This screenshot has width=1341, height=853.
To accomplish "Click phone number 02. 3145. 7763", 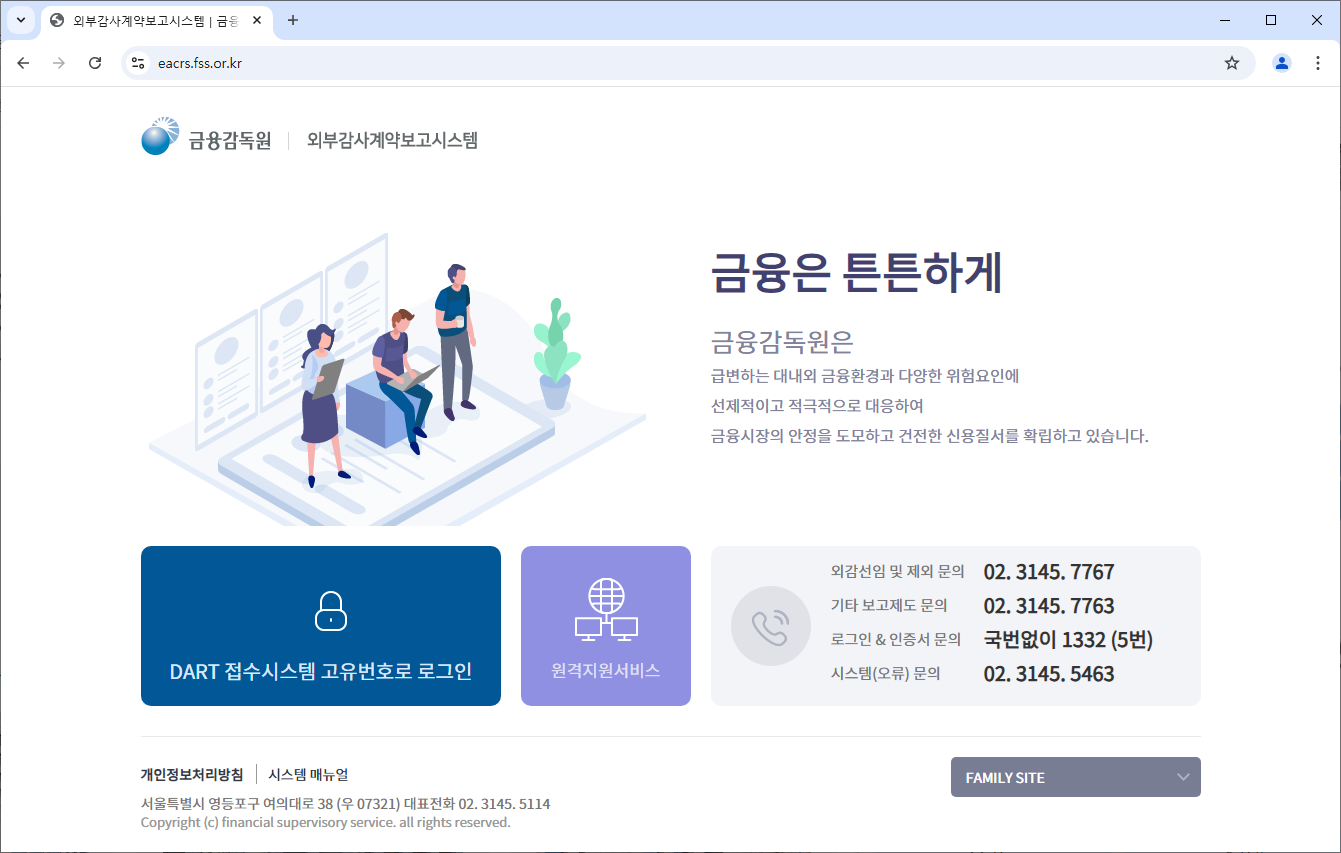I will point(1049,606).
